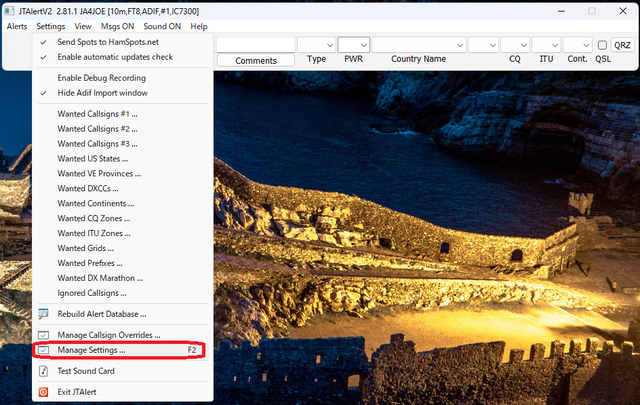Screen dimensions: 640x405
Task: Toggle Hide Adif Import window
Action: (x=122, y=93)
